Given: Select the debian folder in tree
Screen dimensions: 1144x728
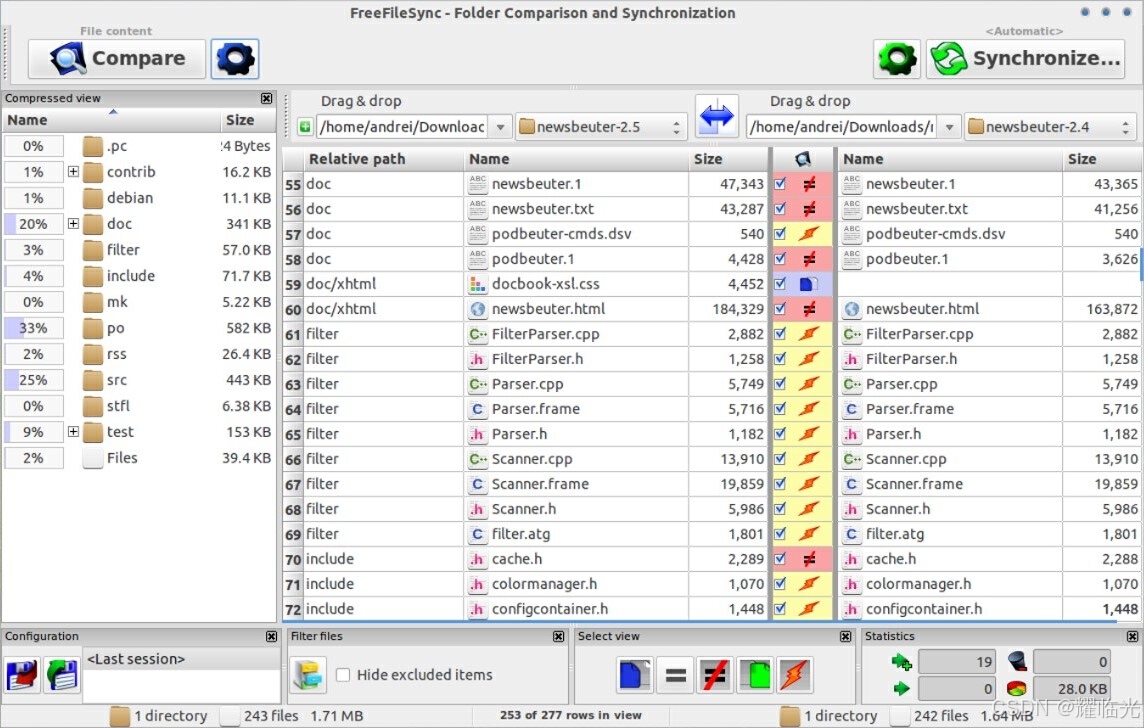Looking at the screenshot, I should [130, 198].
